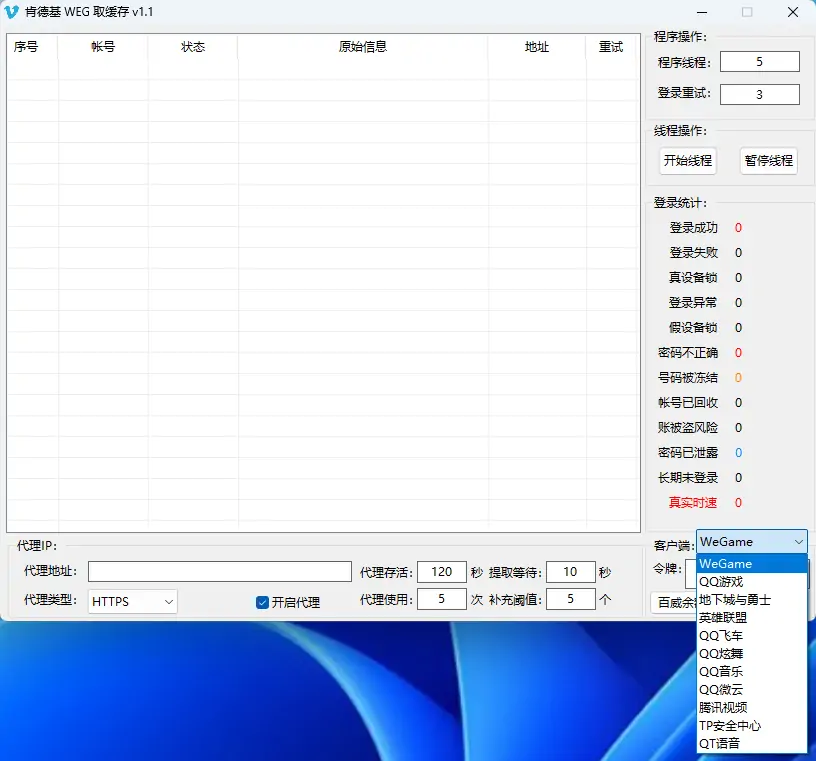Click the 号码被冻结 statistic label
The height and width of the screenshot is (761, 816).
coord(688,378)
